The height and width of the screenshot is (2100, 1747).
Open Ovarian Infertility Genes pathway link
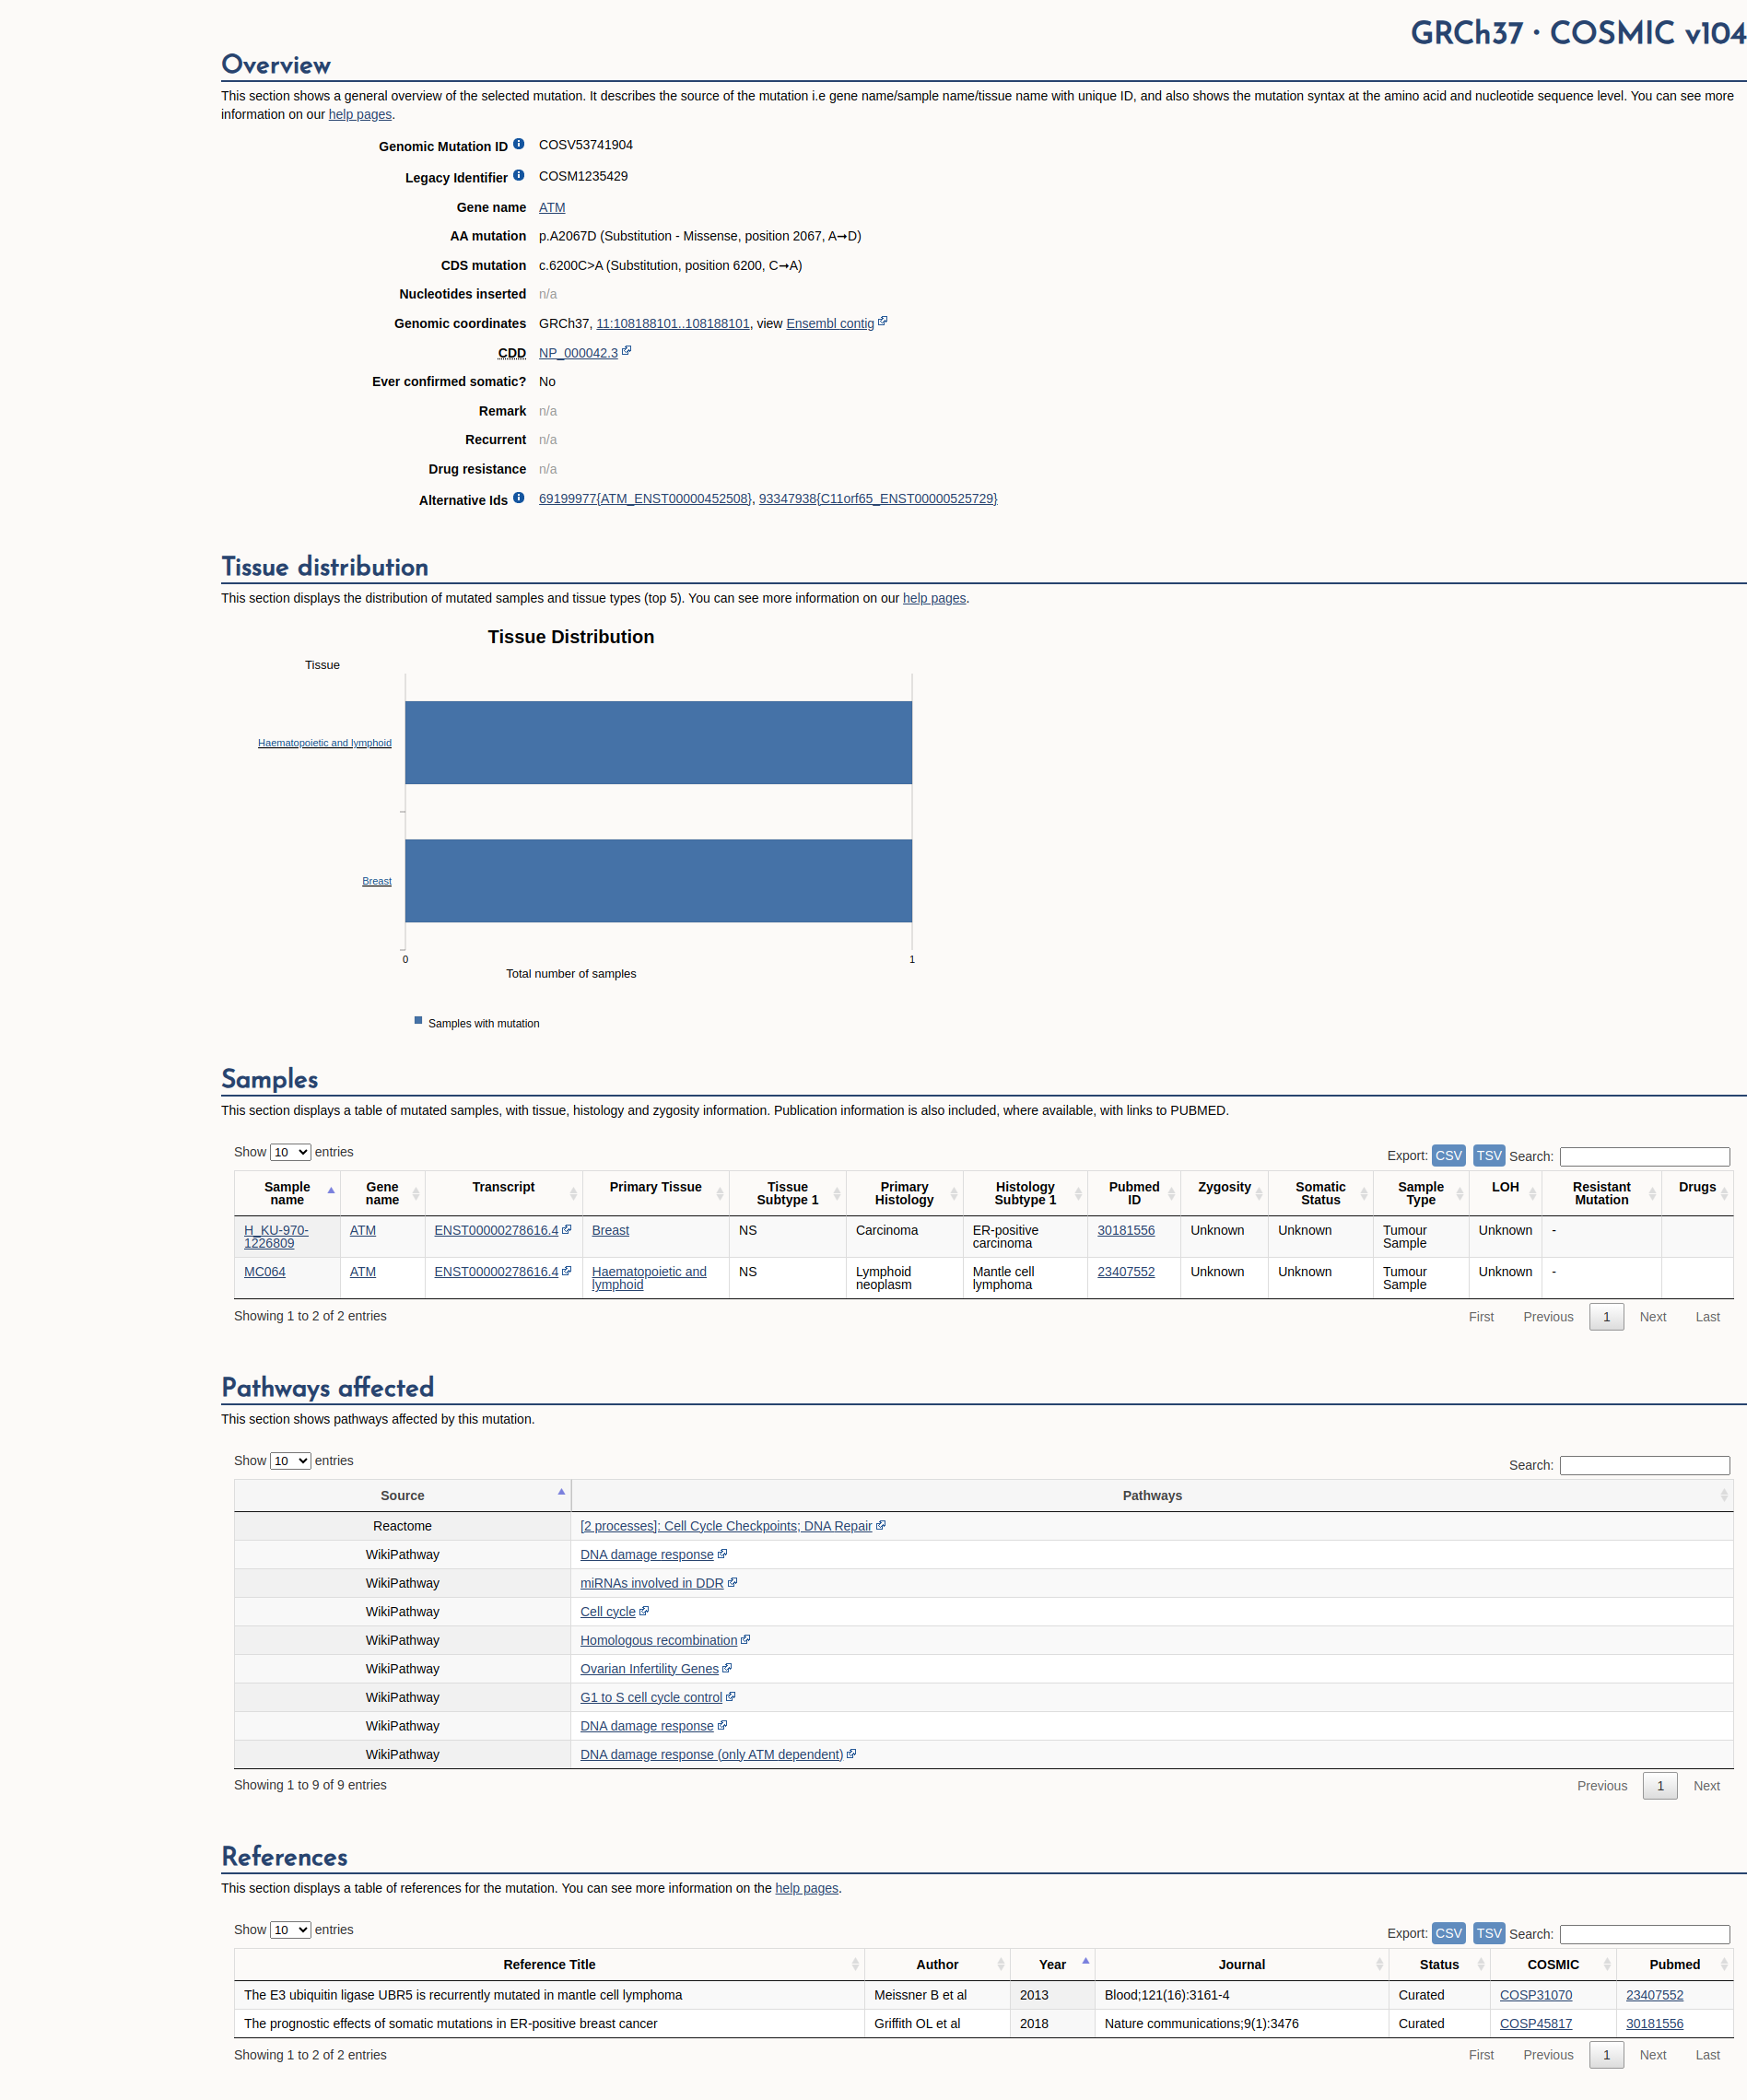point(650,1668)
